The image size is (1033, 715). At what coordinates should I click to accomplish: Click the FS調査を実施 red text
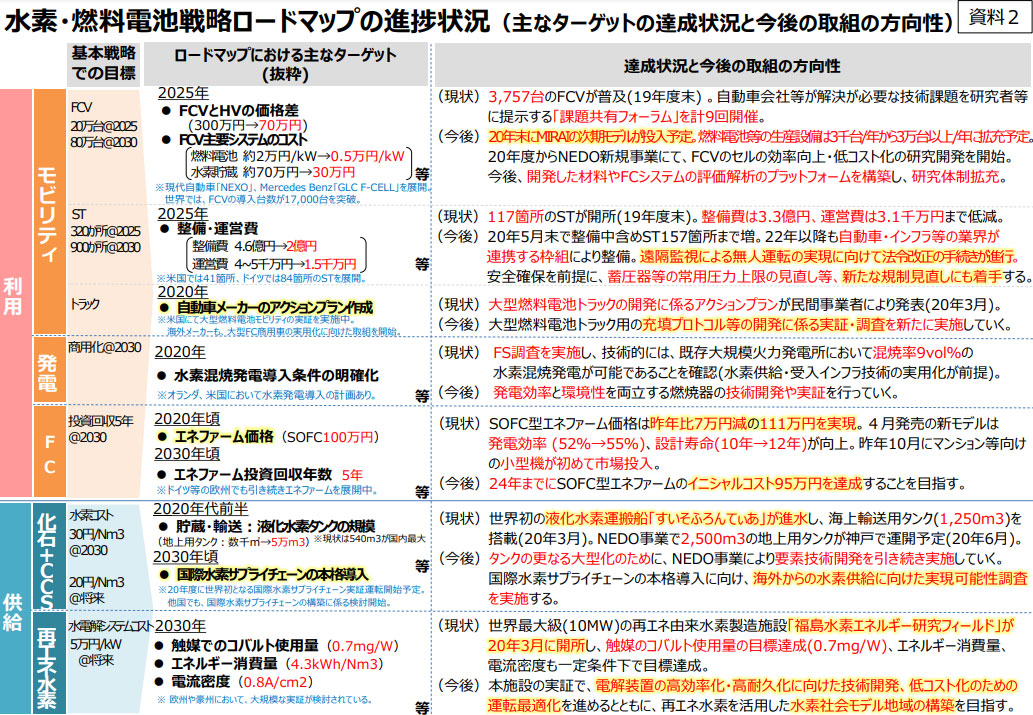point(537,353)
